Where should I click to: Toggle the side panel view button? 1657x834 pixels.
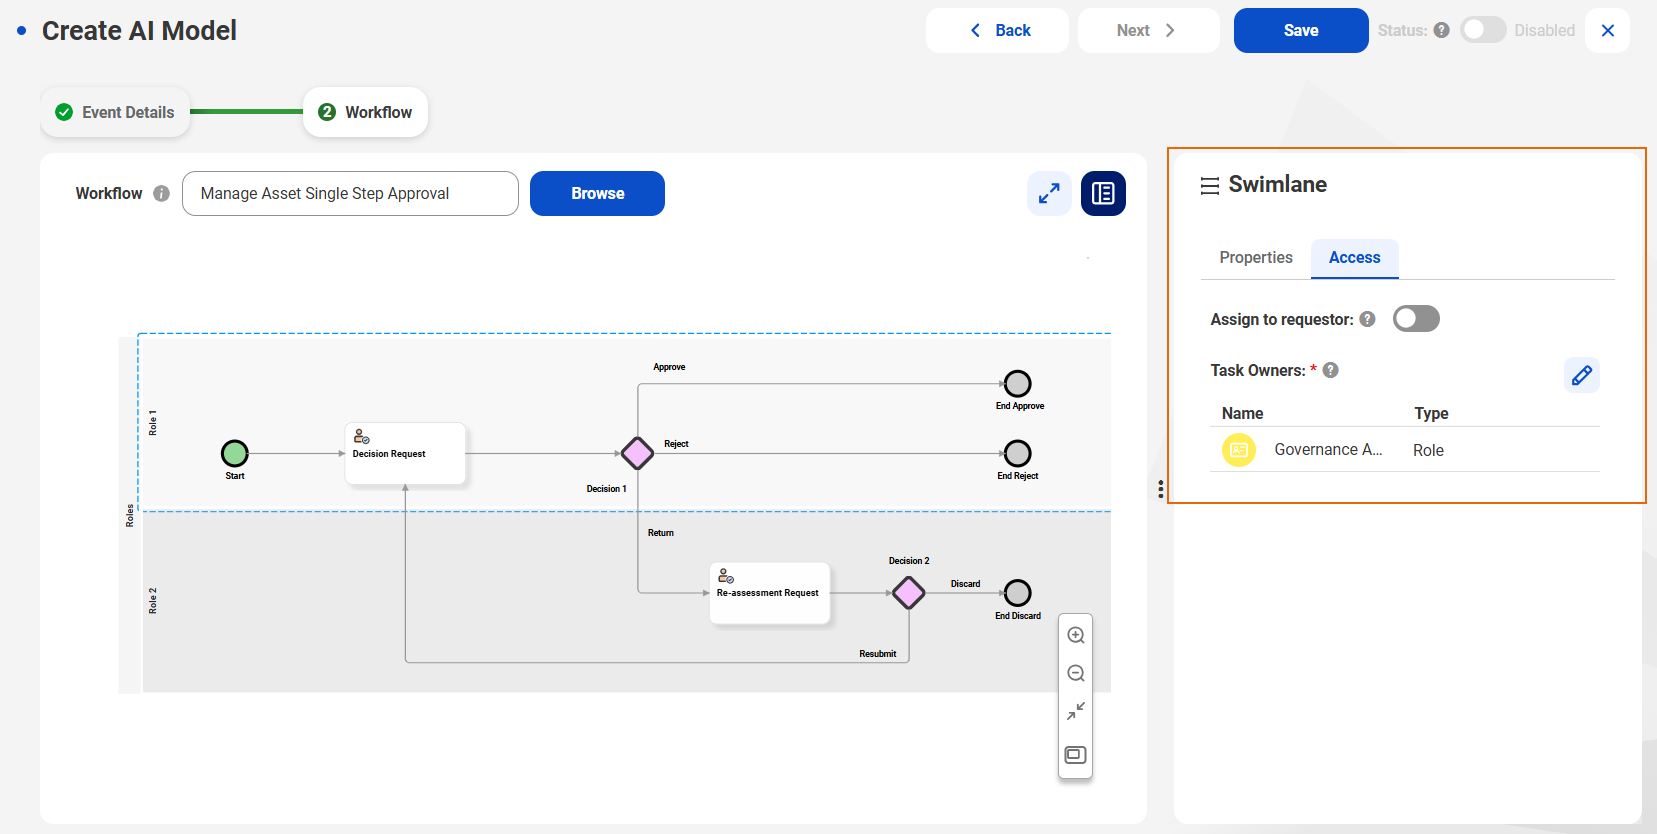[x=1103, y=193]
